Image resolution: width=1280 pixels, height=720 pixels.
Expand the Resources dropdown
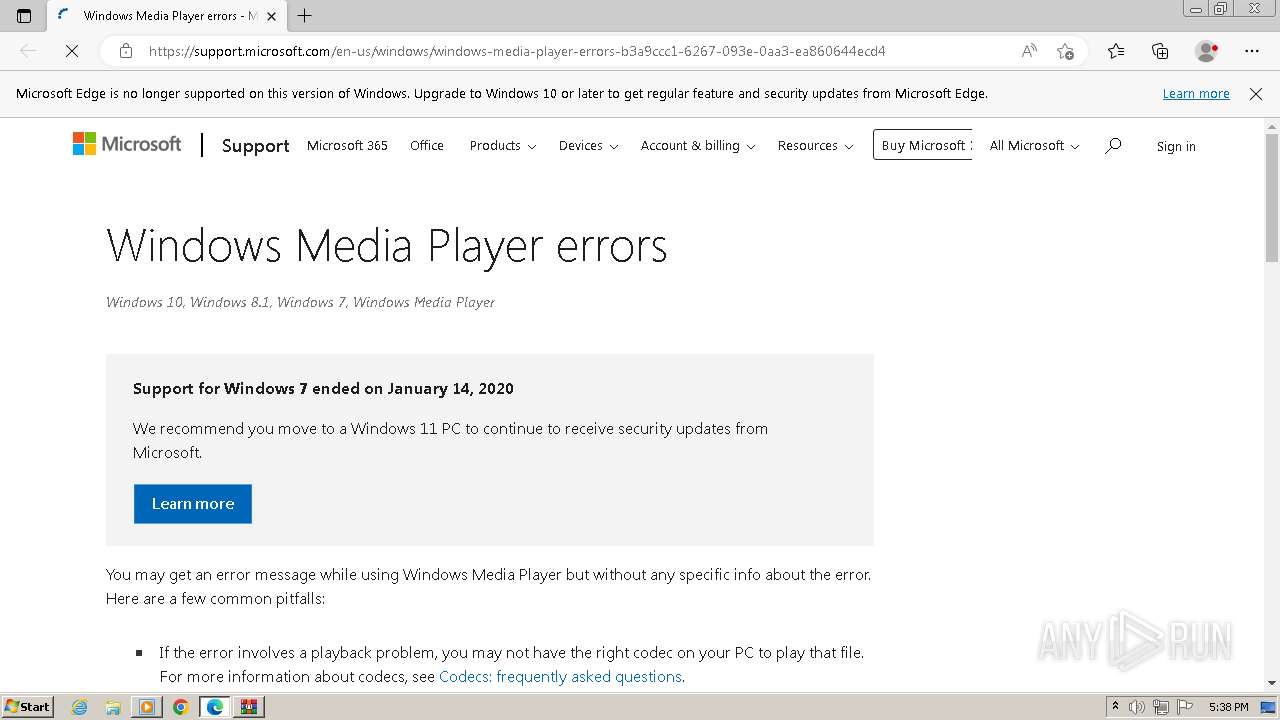tap(815, 146)
